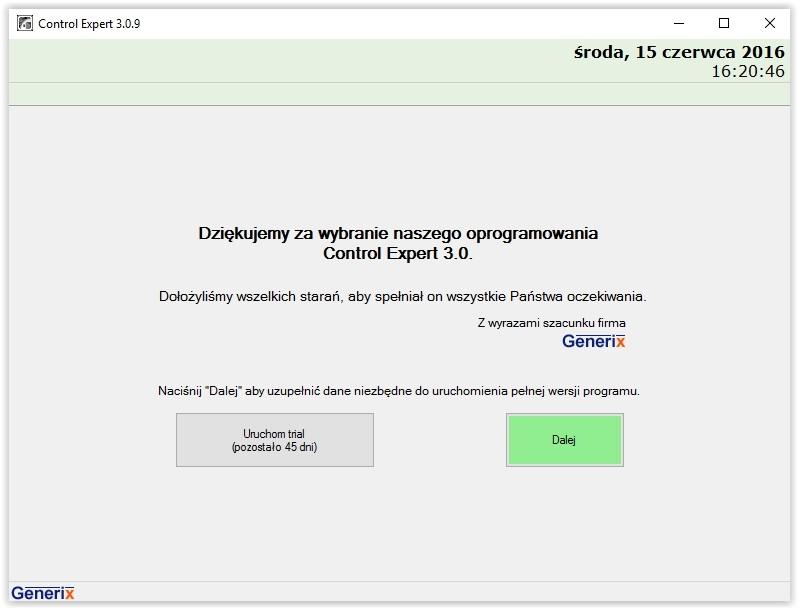Screen dimensions: 798x609
Task: Click the green Dalej button
Action: point(564,440)
